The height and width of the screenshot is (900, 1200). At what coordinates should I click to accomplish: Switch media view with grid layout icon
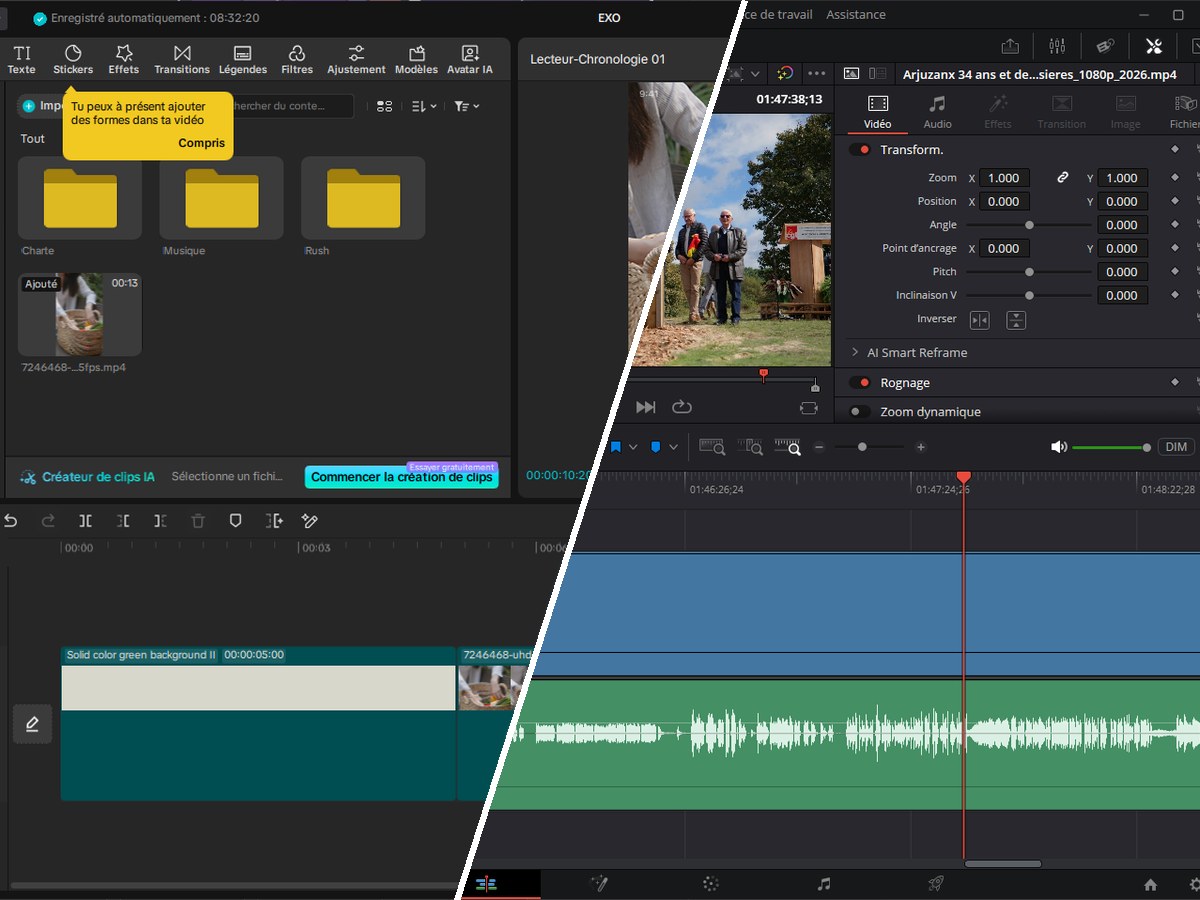tap(384, 106)
